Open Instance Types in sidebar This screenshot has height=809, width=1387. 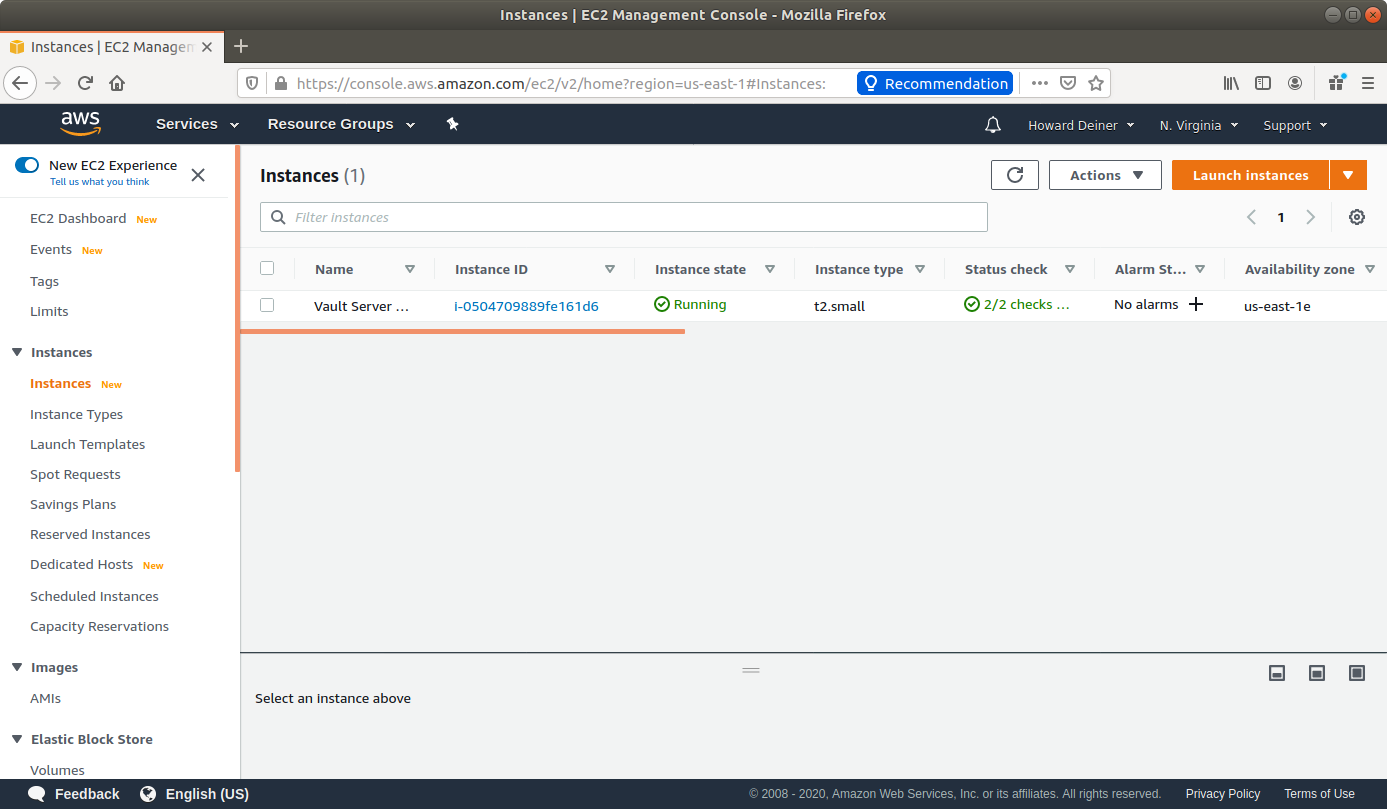[x=76, y=414]
